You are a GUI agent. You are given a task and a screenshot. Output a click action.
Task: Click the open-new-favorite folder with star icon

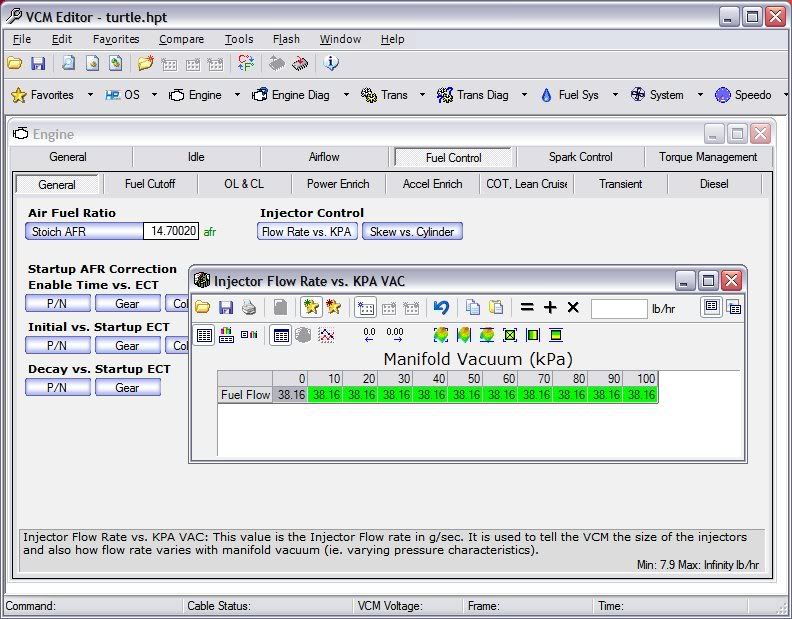coord(145,63)
